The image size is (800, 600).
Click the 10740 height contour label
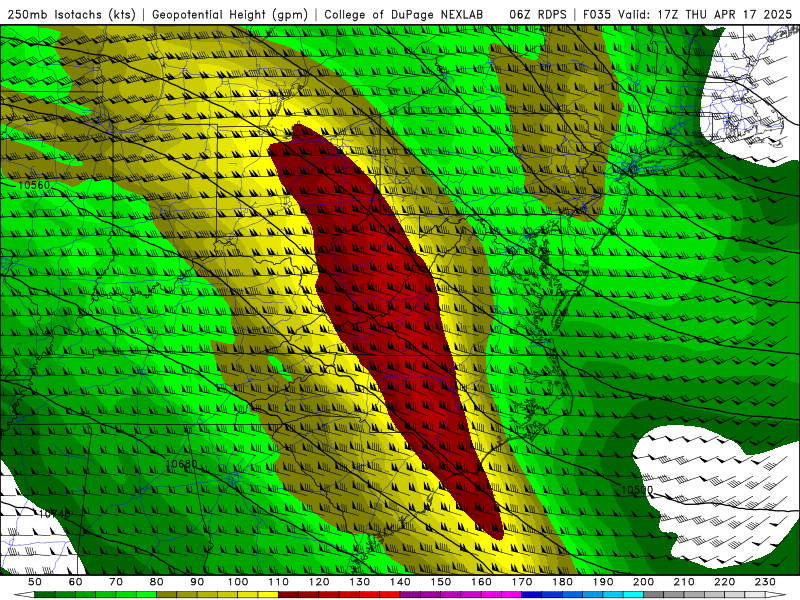54,514
